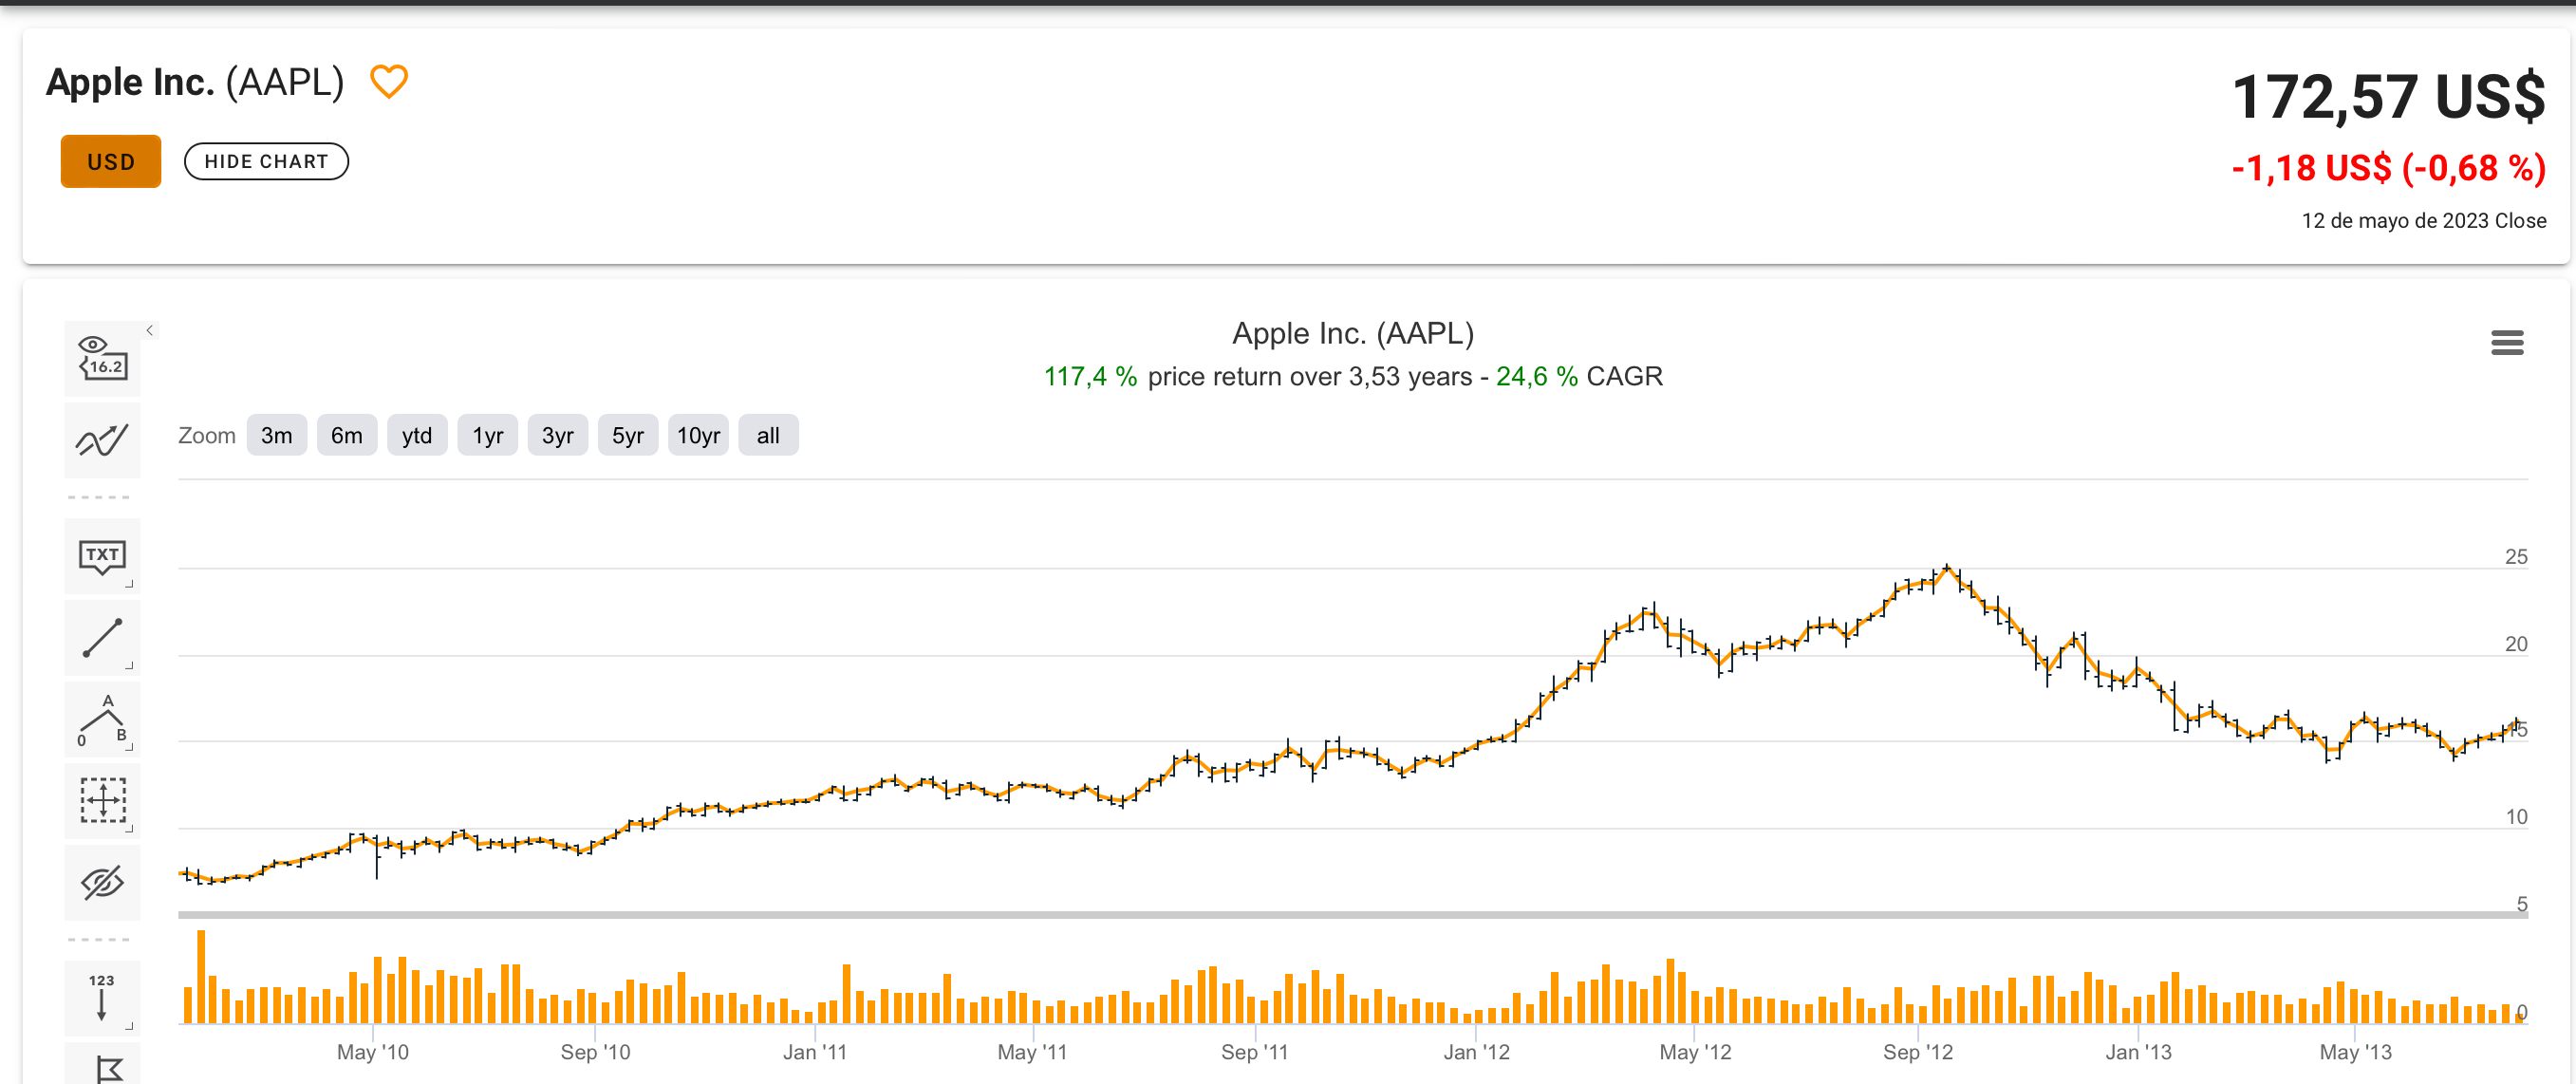Click the tallest volume bar near chart start

201,977
